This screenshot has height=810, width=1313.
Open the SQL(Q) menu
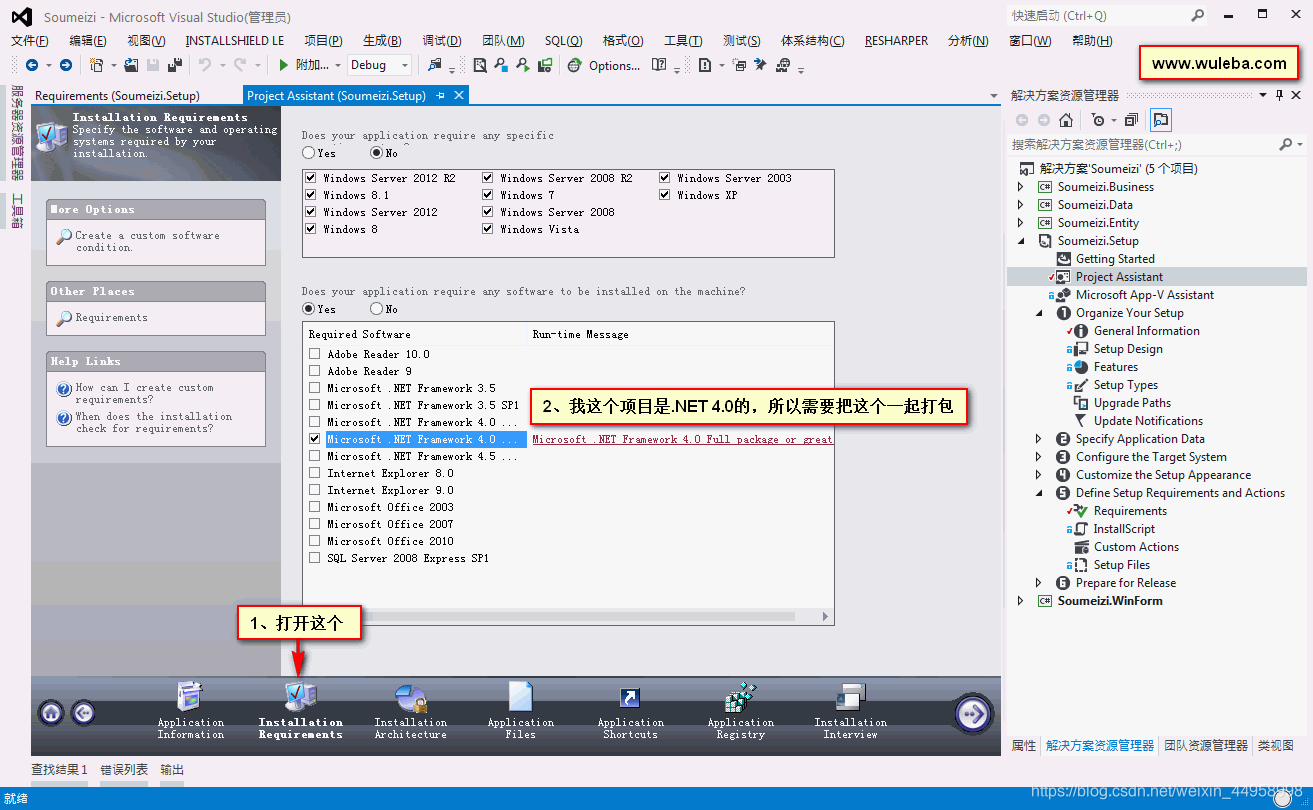563,41
